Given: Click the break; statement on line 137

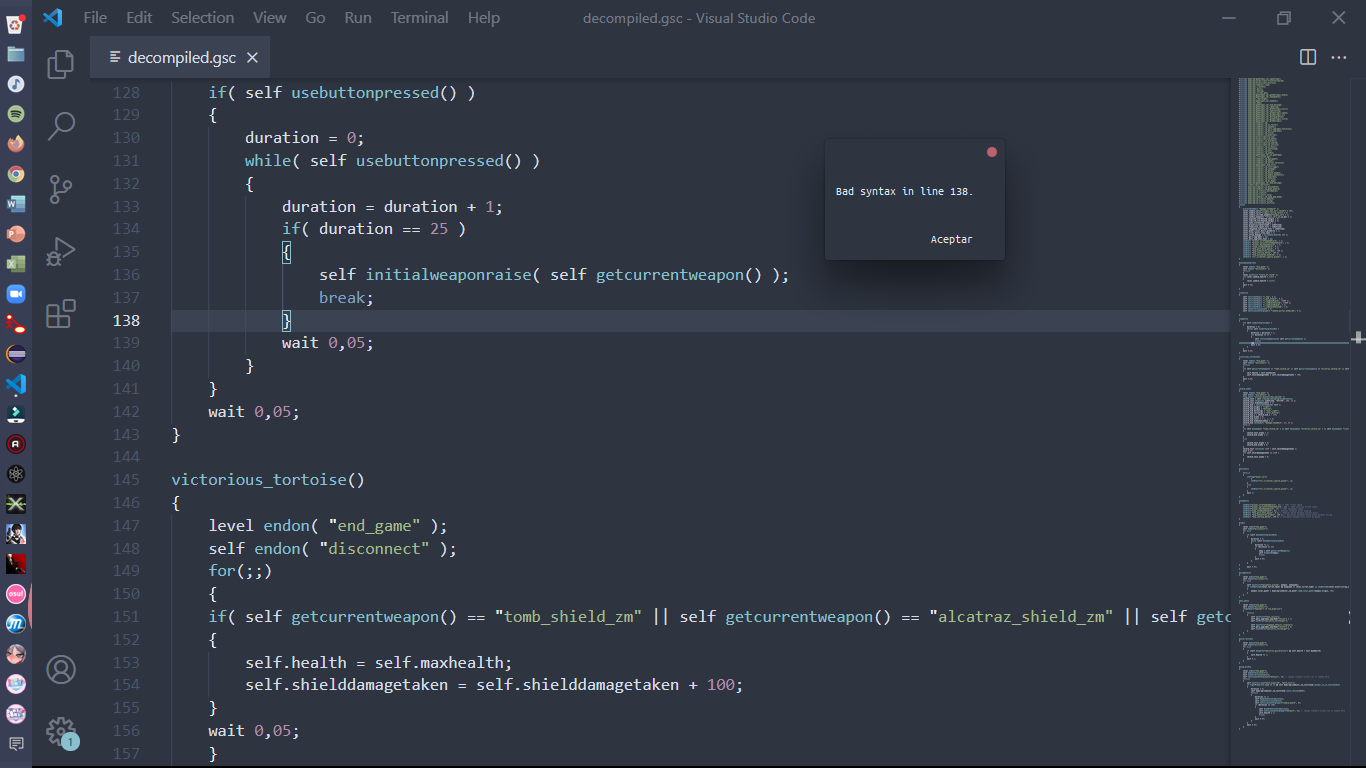Looking at the screenshot, I should pyautogui.click(x=346, y=298).
